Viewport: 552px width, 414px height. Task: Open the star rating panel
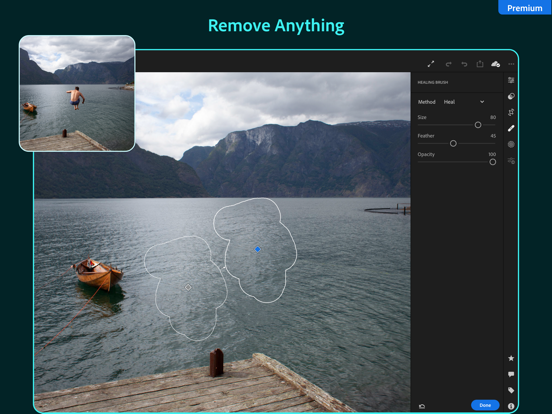(511, 358)
